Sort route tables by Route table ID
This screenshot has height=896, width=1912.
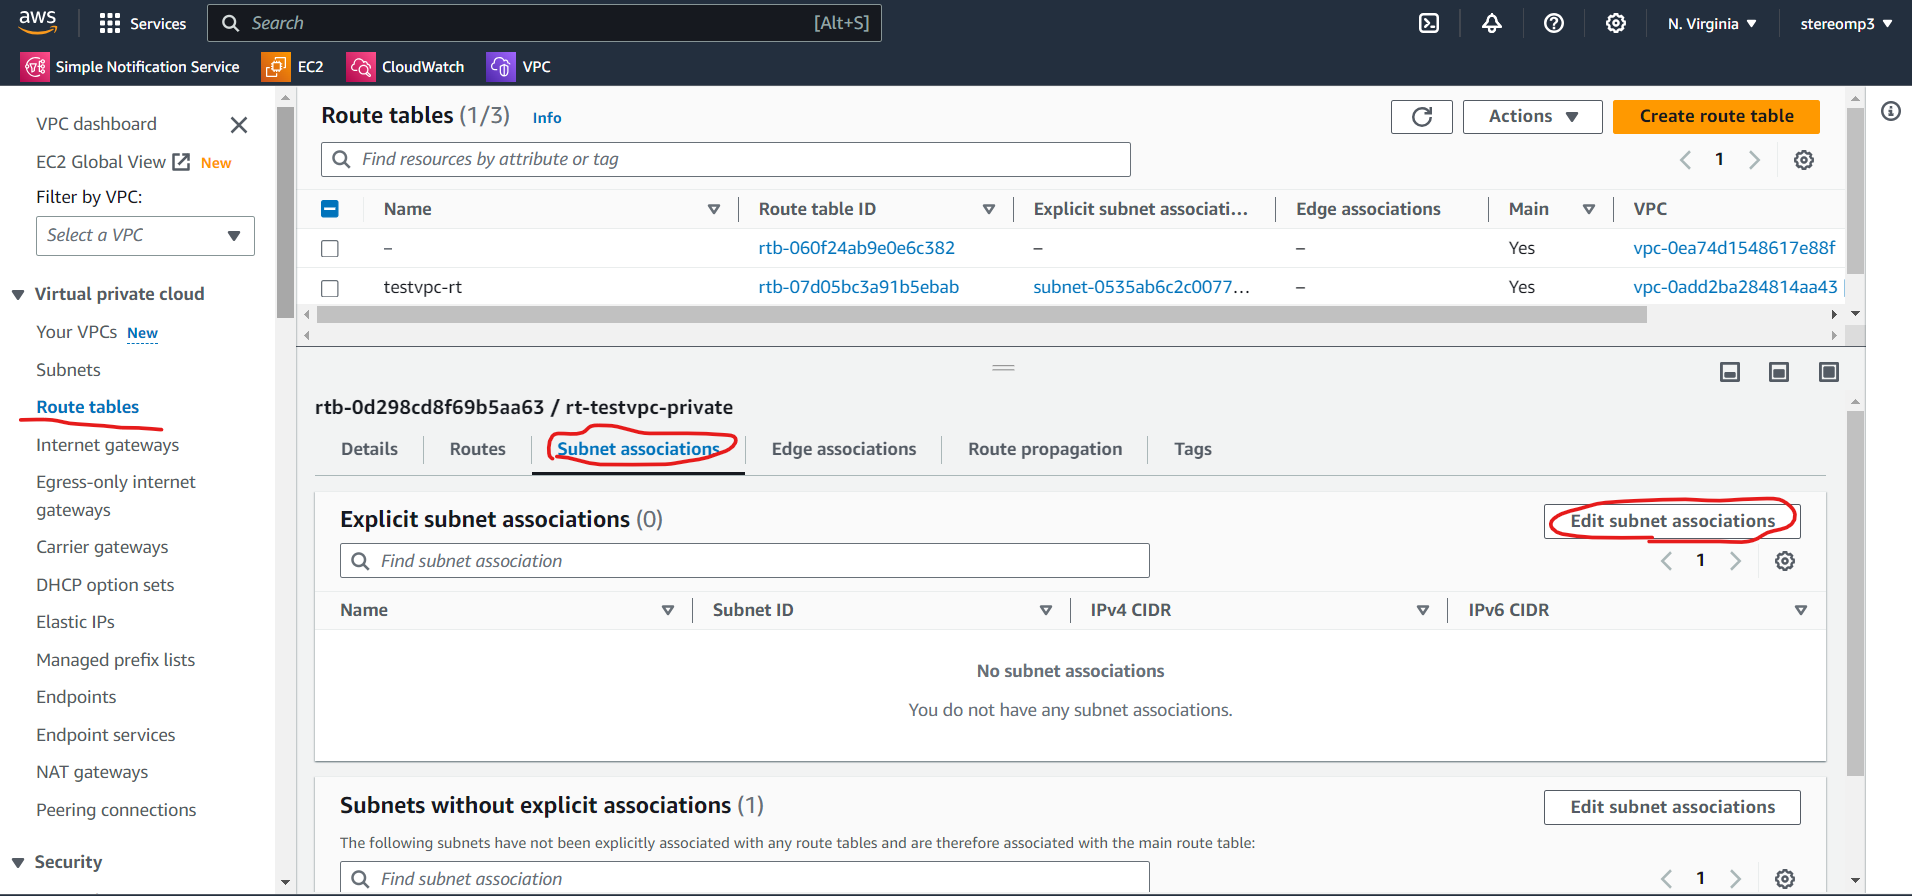[x=989, y=209]
